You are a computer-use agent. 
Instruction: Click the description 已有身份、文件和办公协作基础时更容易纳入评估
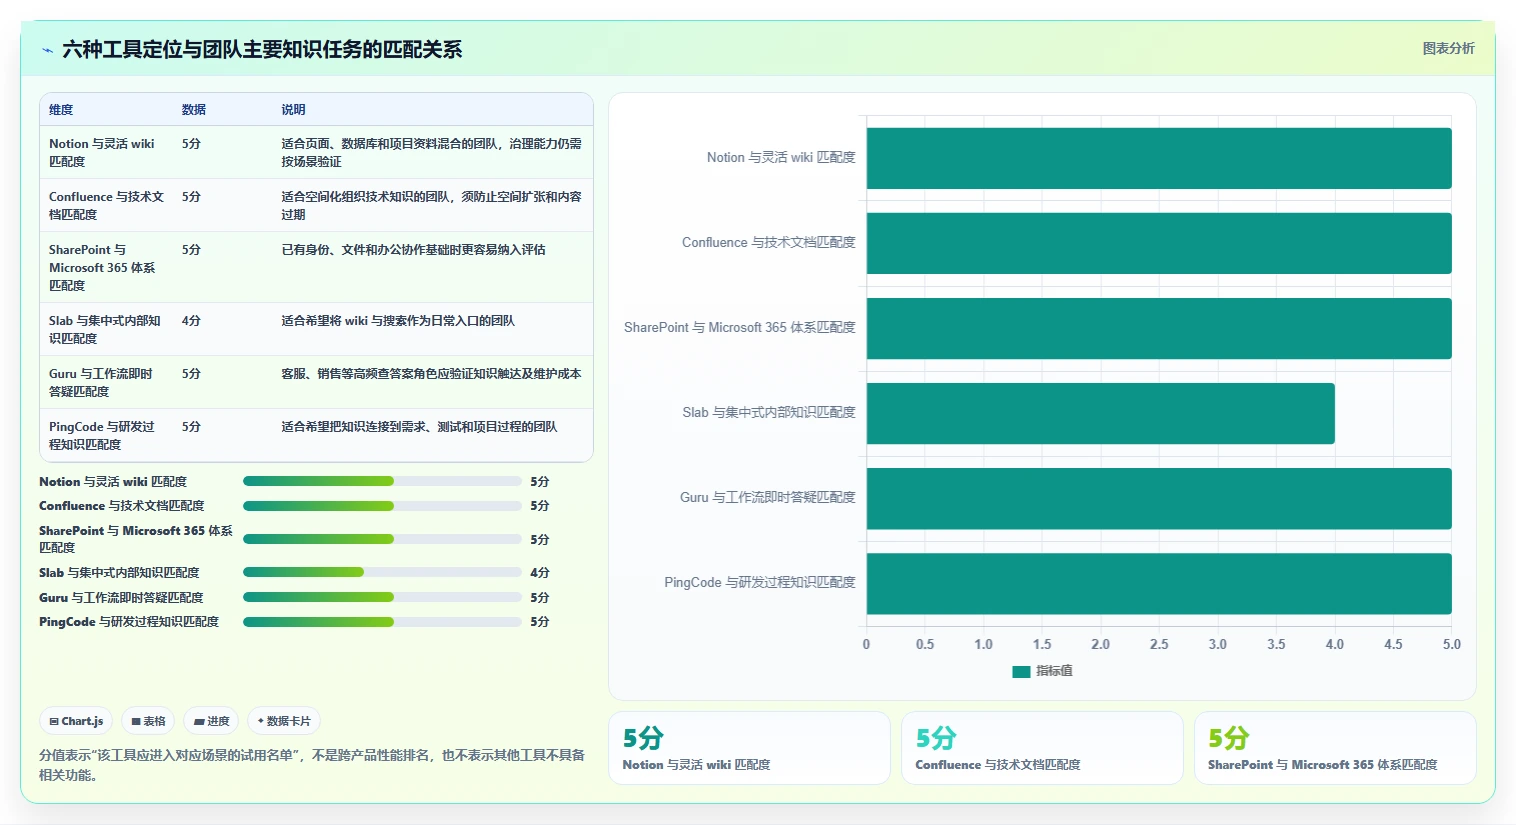pos(413,250)
